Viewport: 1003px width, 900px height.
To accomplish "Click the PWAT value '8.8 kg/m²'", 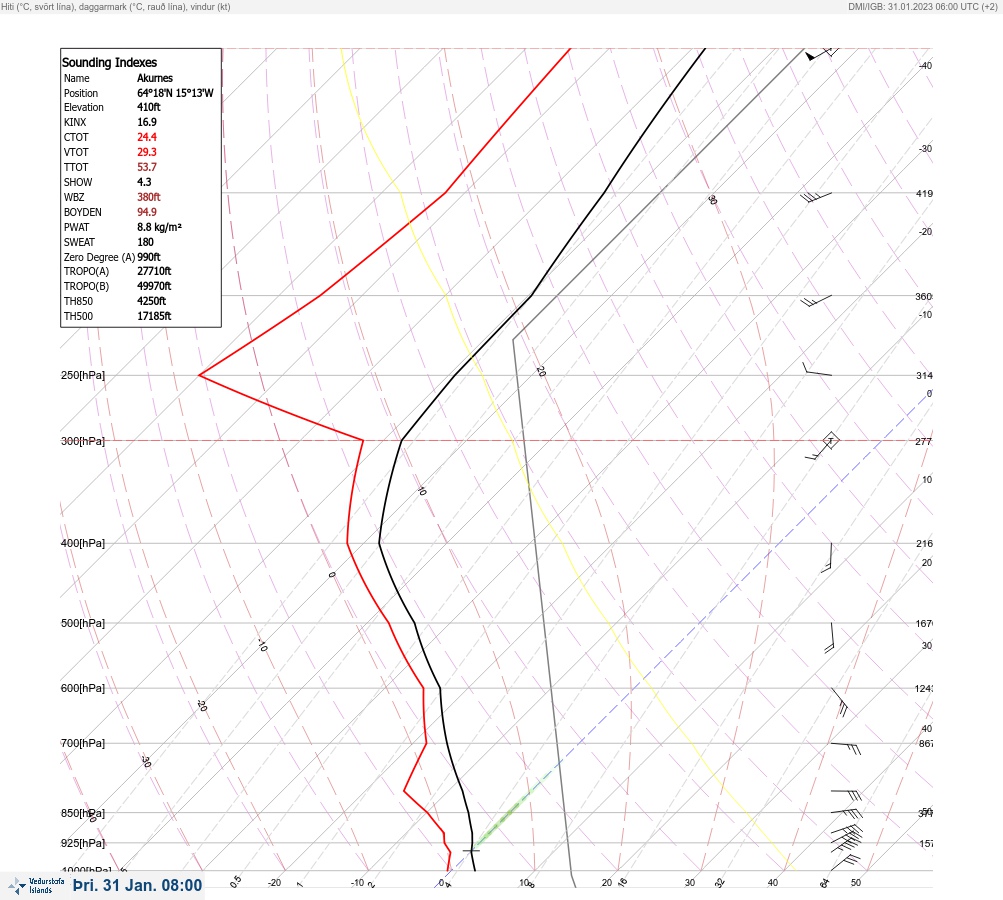I will tap(159, 227).
